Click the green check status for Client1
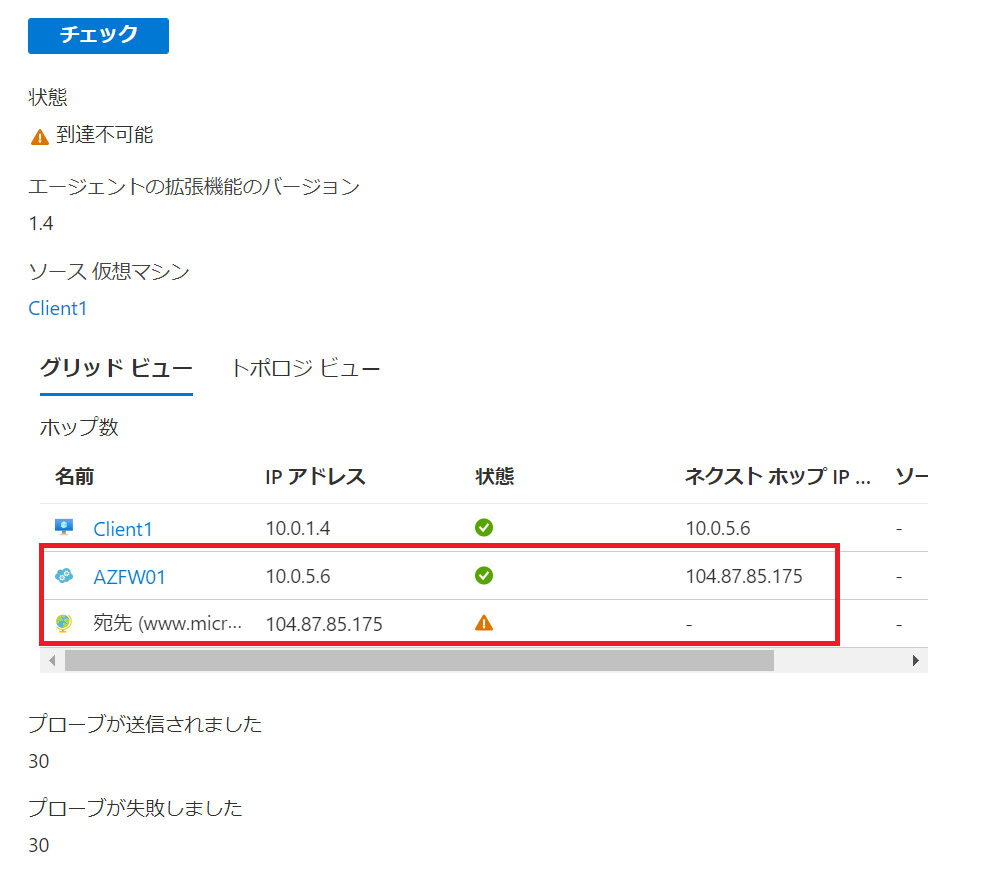The width and height of the screenshot is (984, 881). point(484,527)
